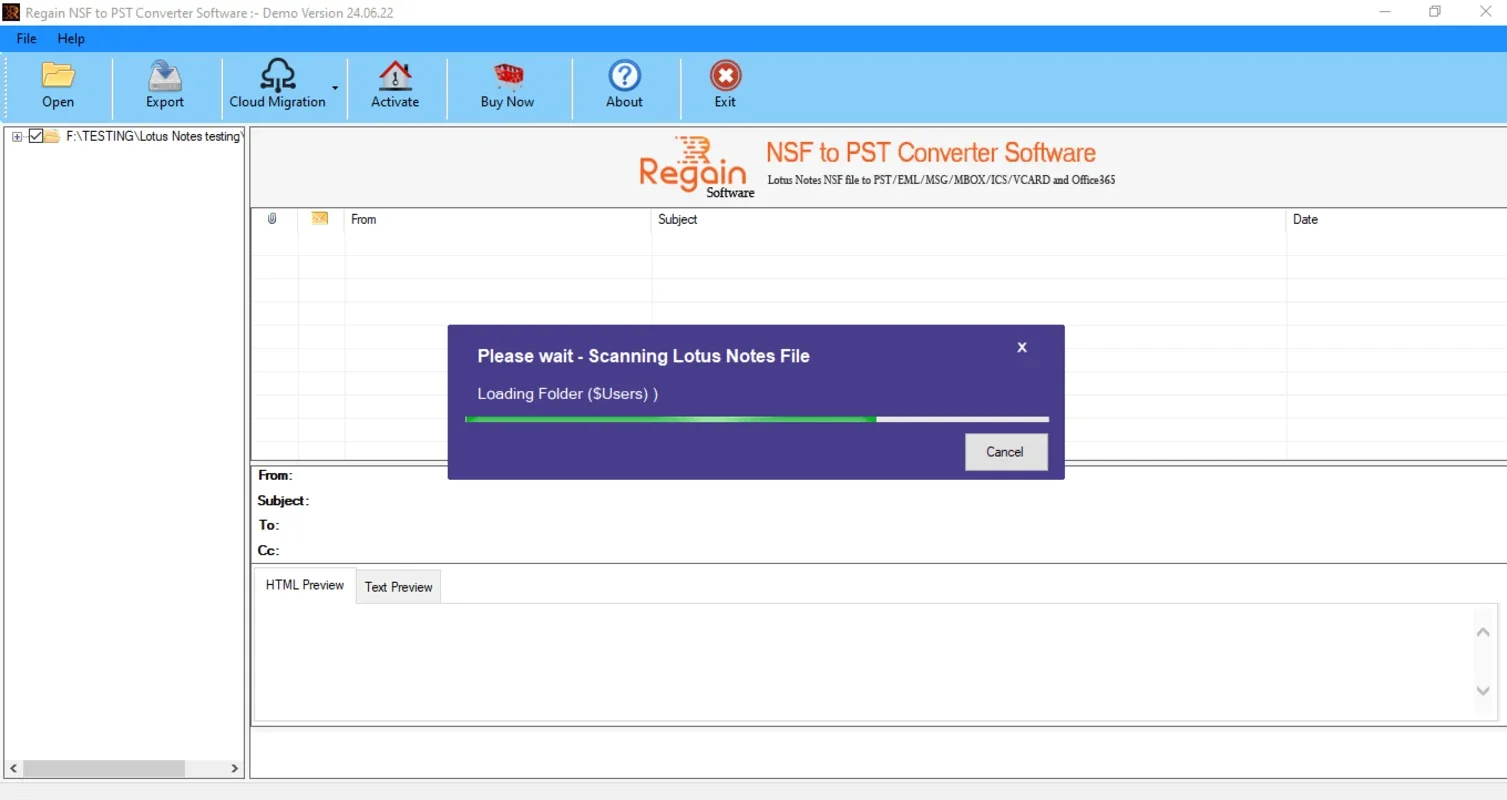This screenshot has height=800, width=1507.
Task: Show the About information
Action: [624, 86]
